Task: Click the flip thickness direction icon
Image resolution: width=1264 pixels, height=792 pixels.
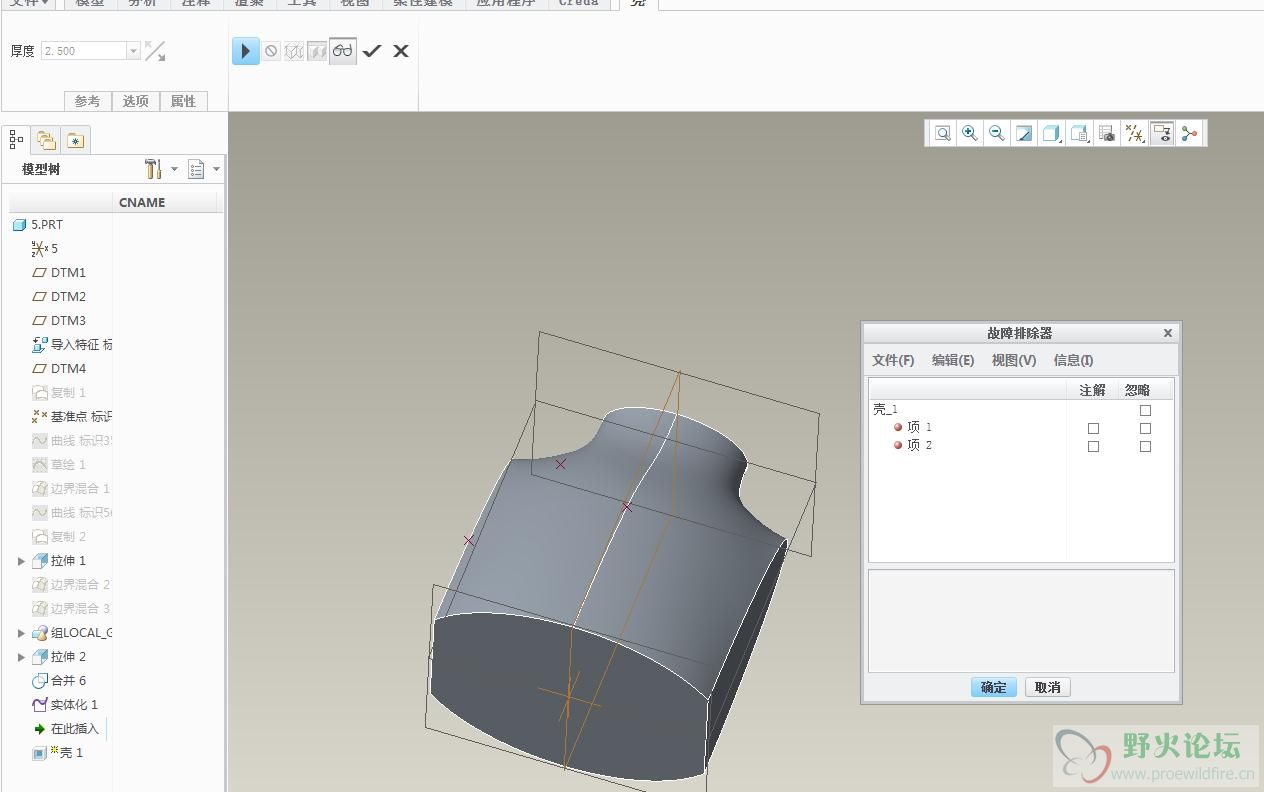Action: (x=155, y=51)
